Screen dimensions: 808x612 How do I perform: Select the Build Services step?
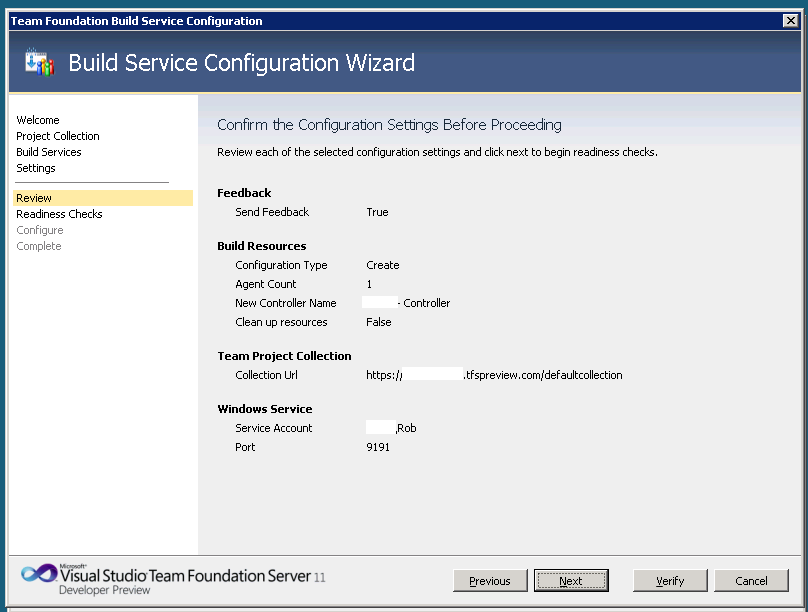49,152
